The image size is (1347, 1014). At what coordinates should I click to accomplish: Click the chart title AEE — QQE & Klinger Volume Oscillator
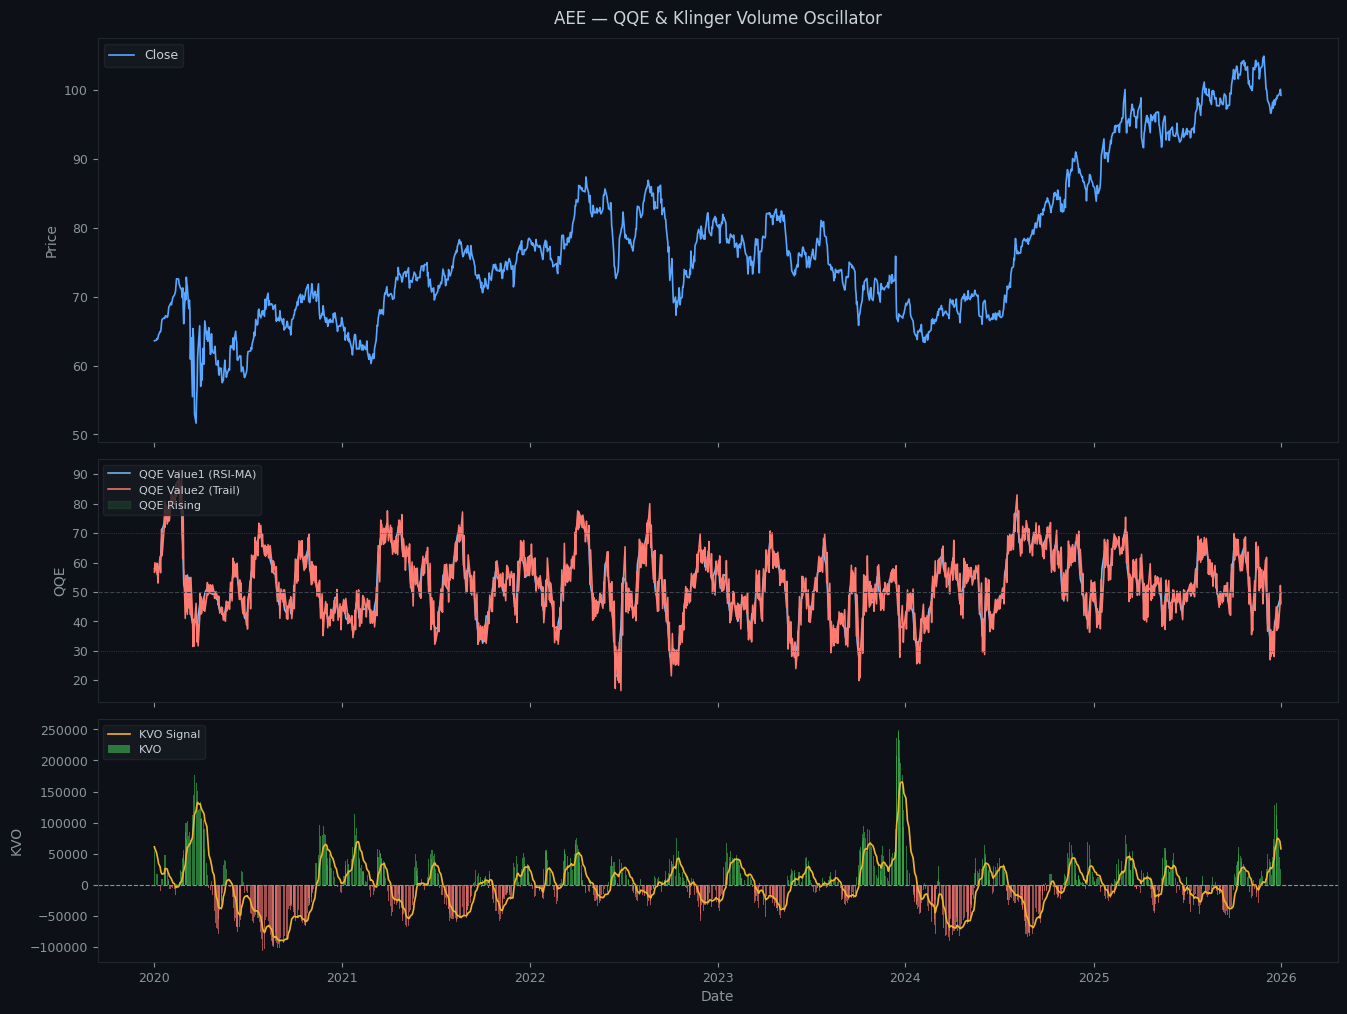pyautogui.click(x=717, y=18)
